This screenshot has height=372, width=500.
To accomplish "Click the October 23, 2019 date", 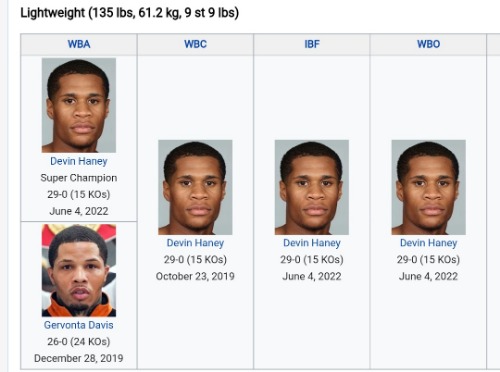I will (x=195, y=276).
